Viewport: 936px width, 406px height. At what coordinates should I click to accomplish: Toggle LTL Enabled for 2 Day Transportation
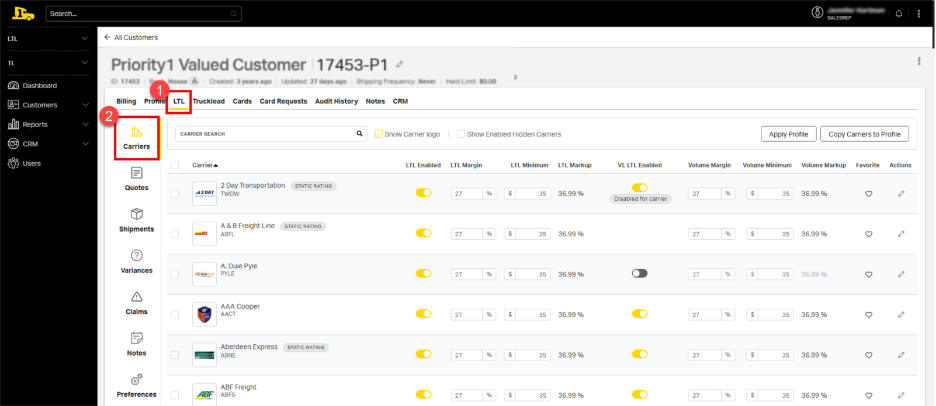point(423,192)
